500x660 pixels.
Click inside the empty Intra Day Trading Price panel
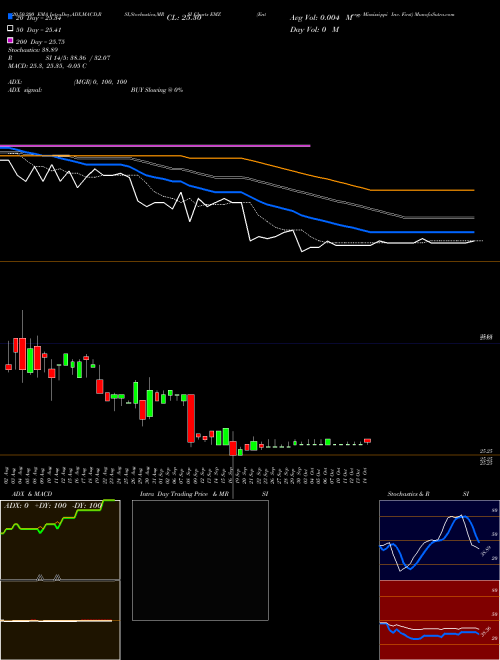coord(200,560)
